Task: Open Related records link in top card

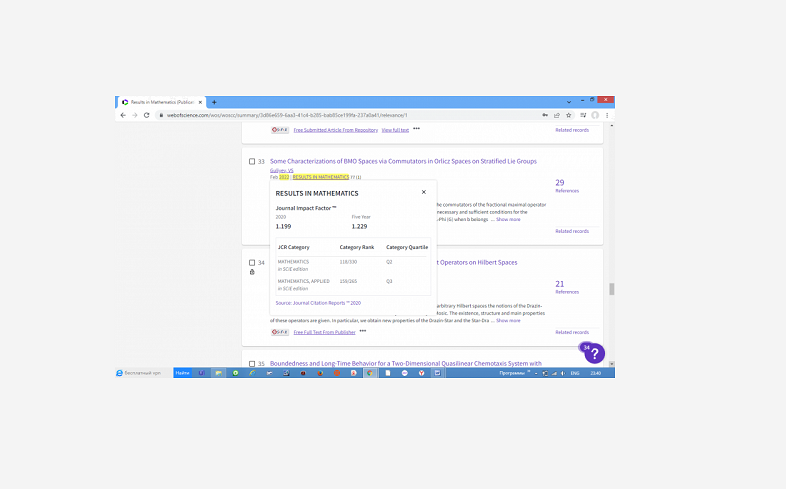Action: point(572,130)
